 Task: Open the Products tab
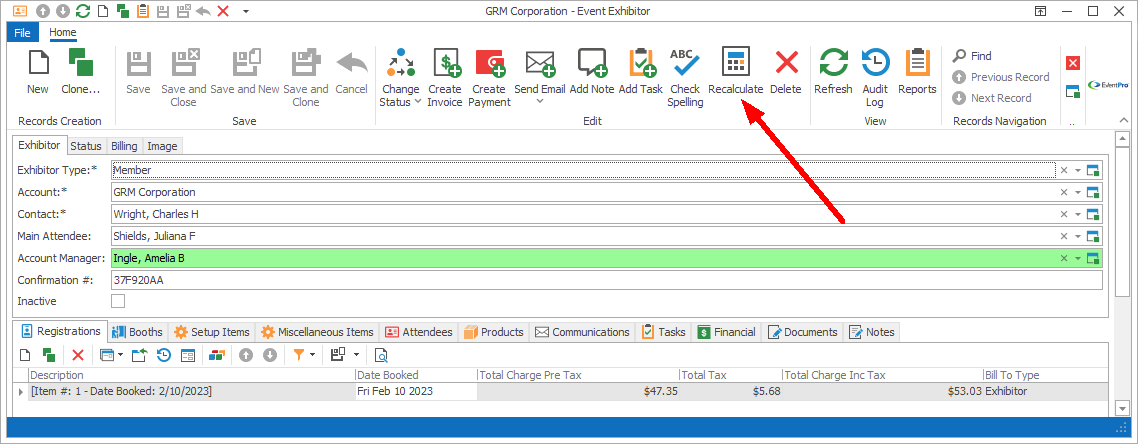(494, 332)
